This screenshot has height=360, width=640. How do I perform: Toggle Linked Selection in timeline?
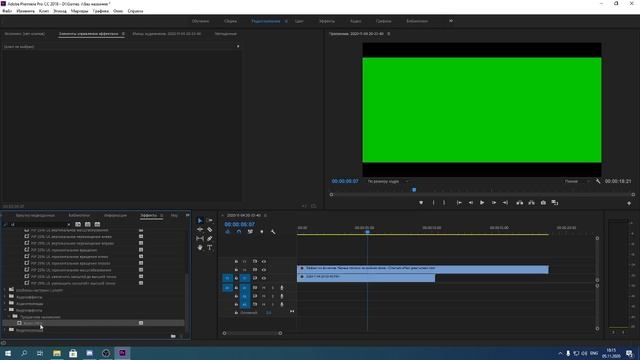click(x=250, y=232)
